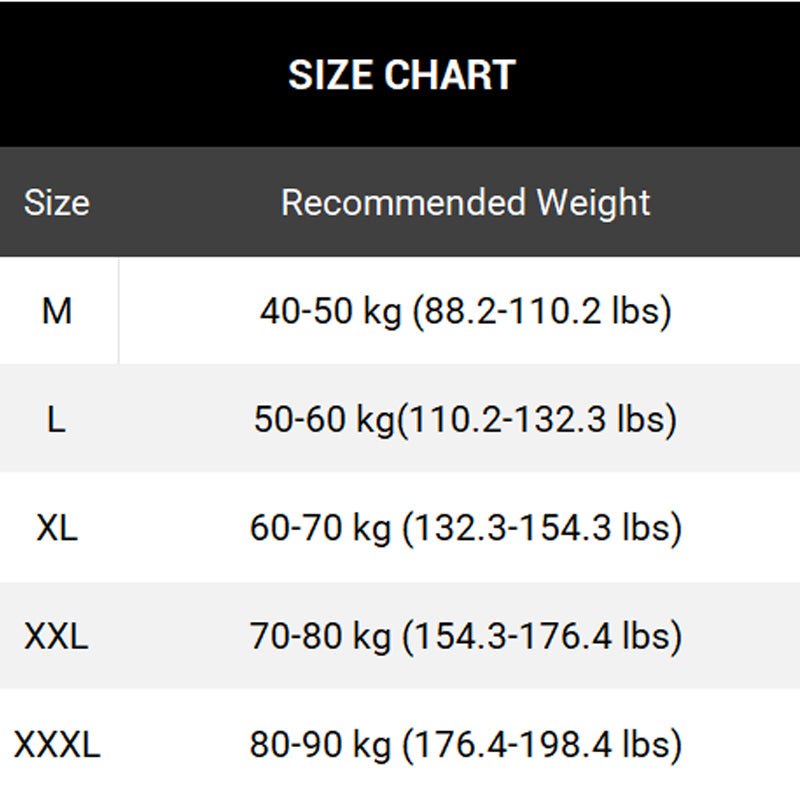This screenshot has height=800, width=800.
Task: Click the 70-80 kg weight range
Action: (x=320, y=636)
